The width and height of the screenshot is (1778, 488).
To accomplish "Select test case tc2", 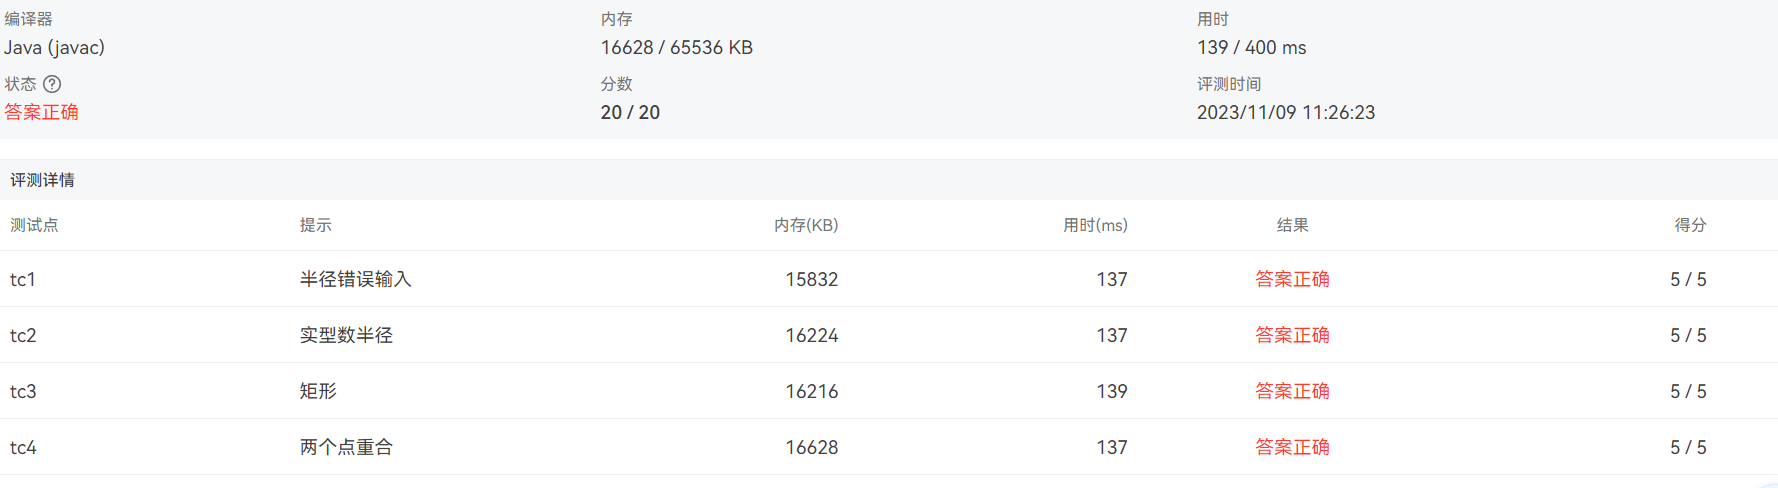I will click(x=23, y=335).
